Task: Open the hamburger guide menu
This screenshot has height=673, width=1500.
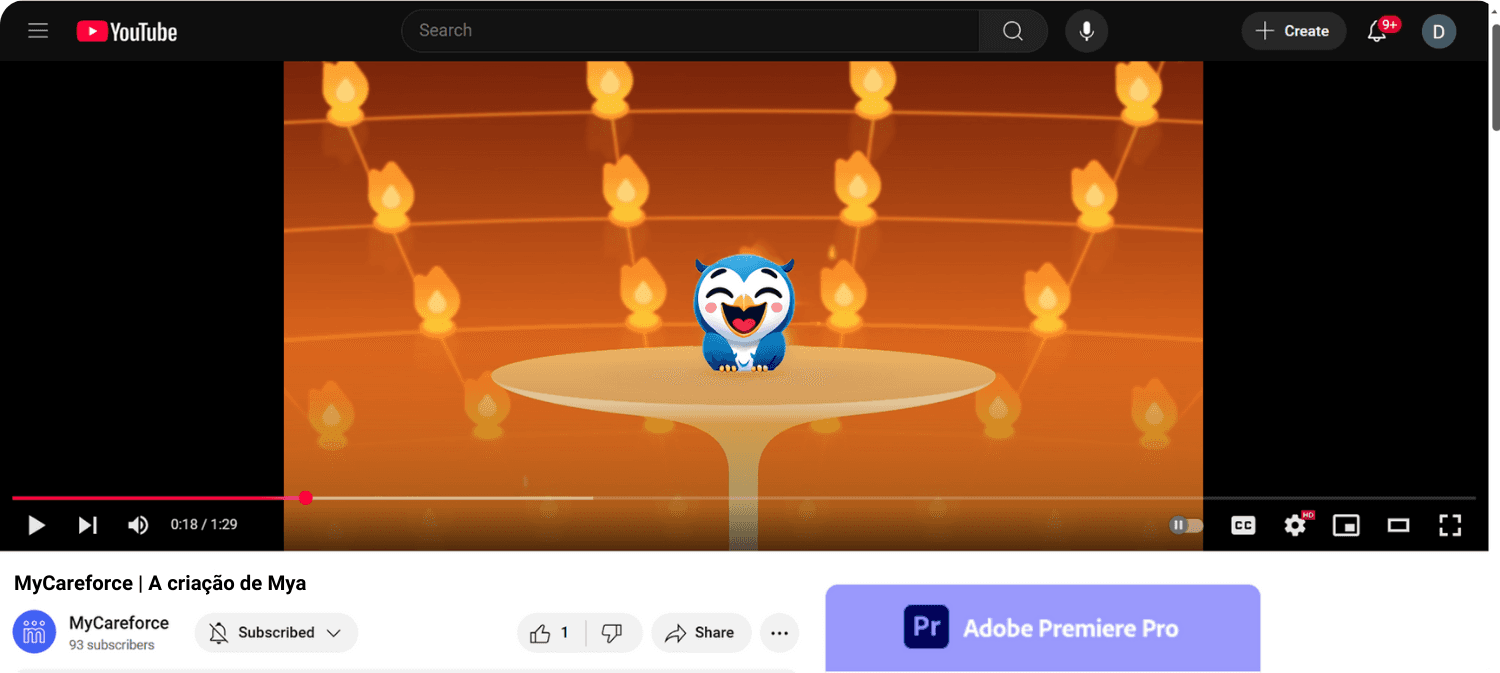Action: point(38,31)
